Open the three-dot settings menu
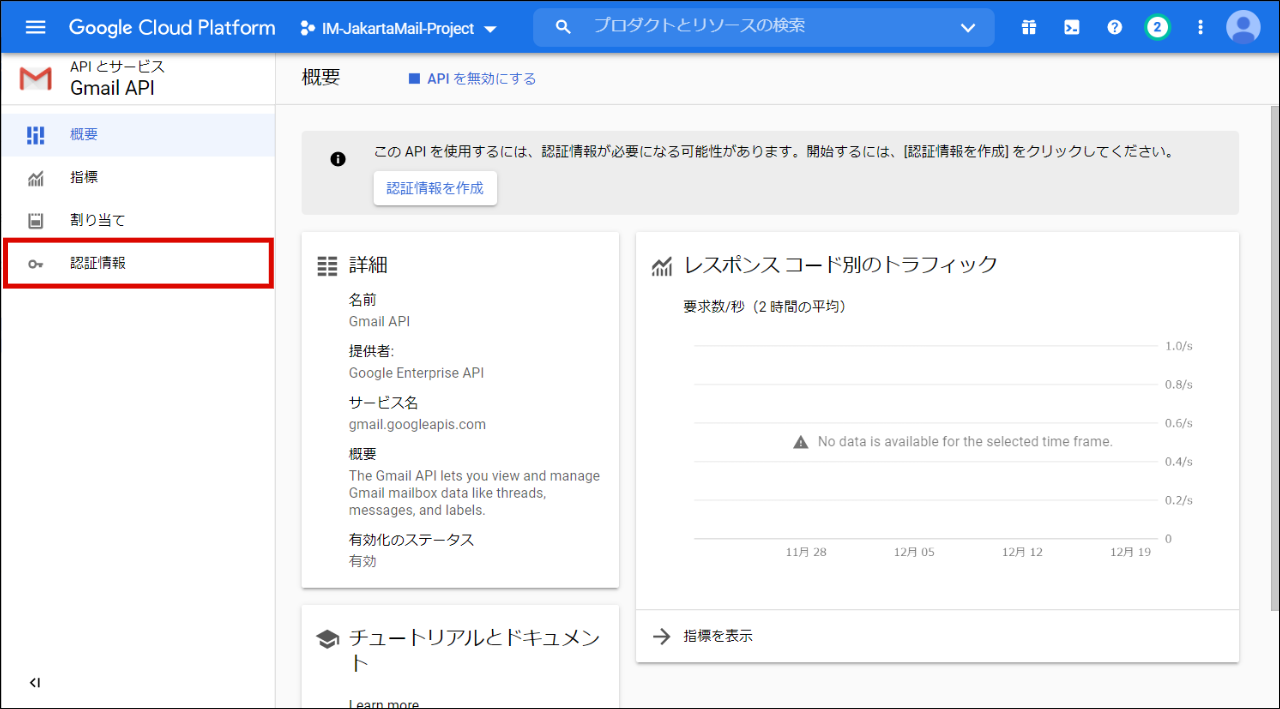The width and height of the screenshot is (1280, 709). pyautogui.click(x=1200, y=27)
